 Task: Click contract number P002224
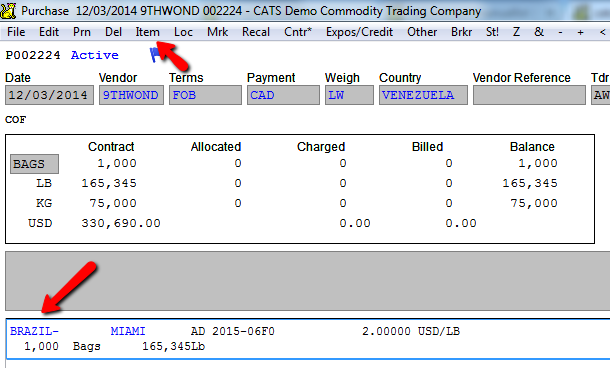[33, 55]
